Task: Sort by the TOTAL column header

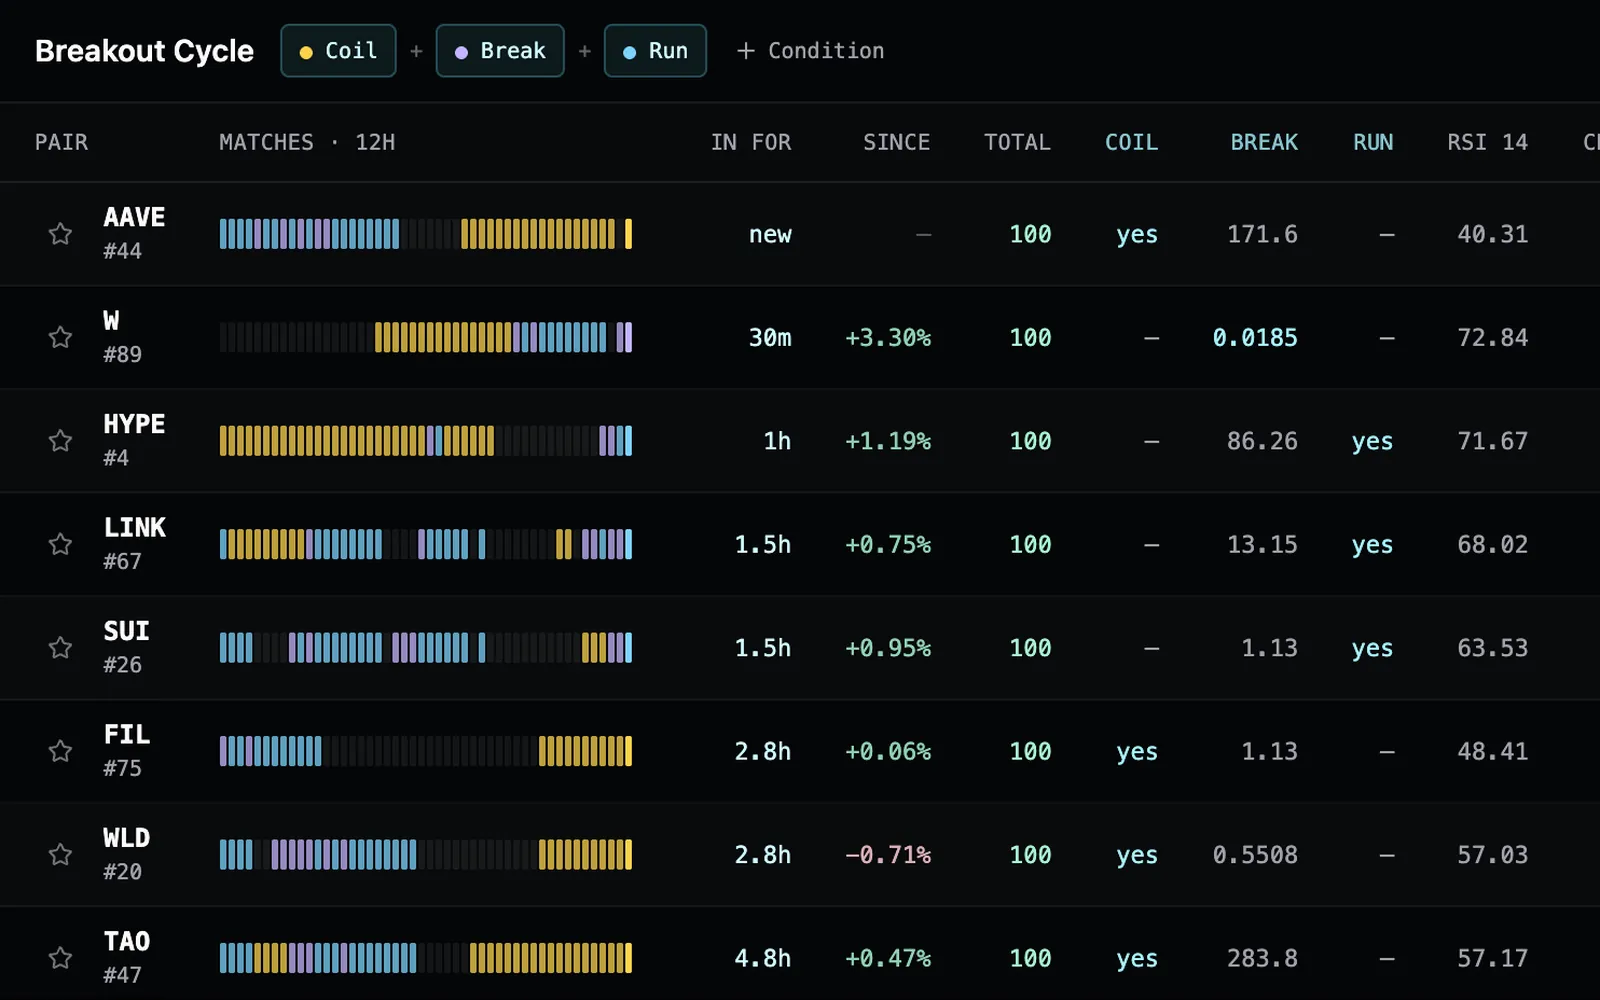Action: [x=1017, y=142]
